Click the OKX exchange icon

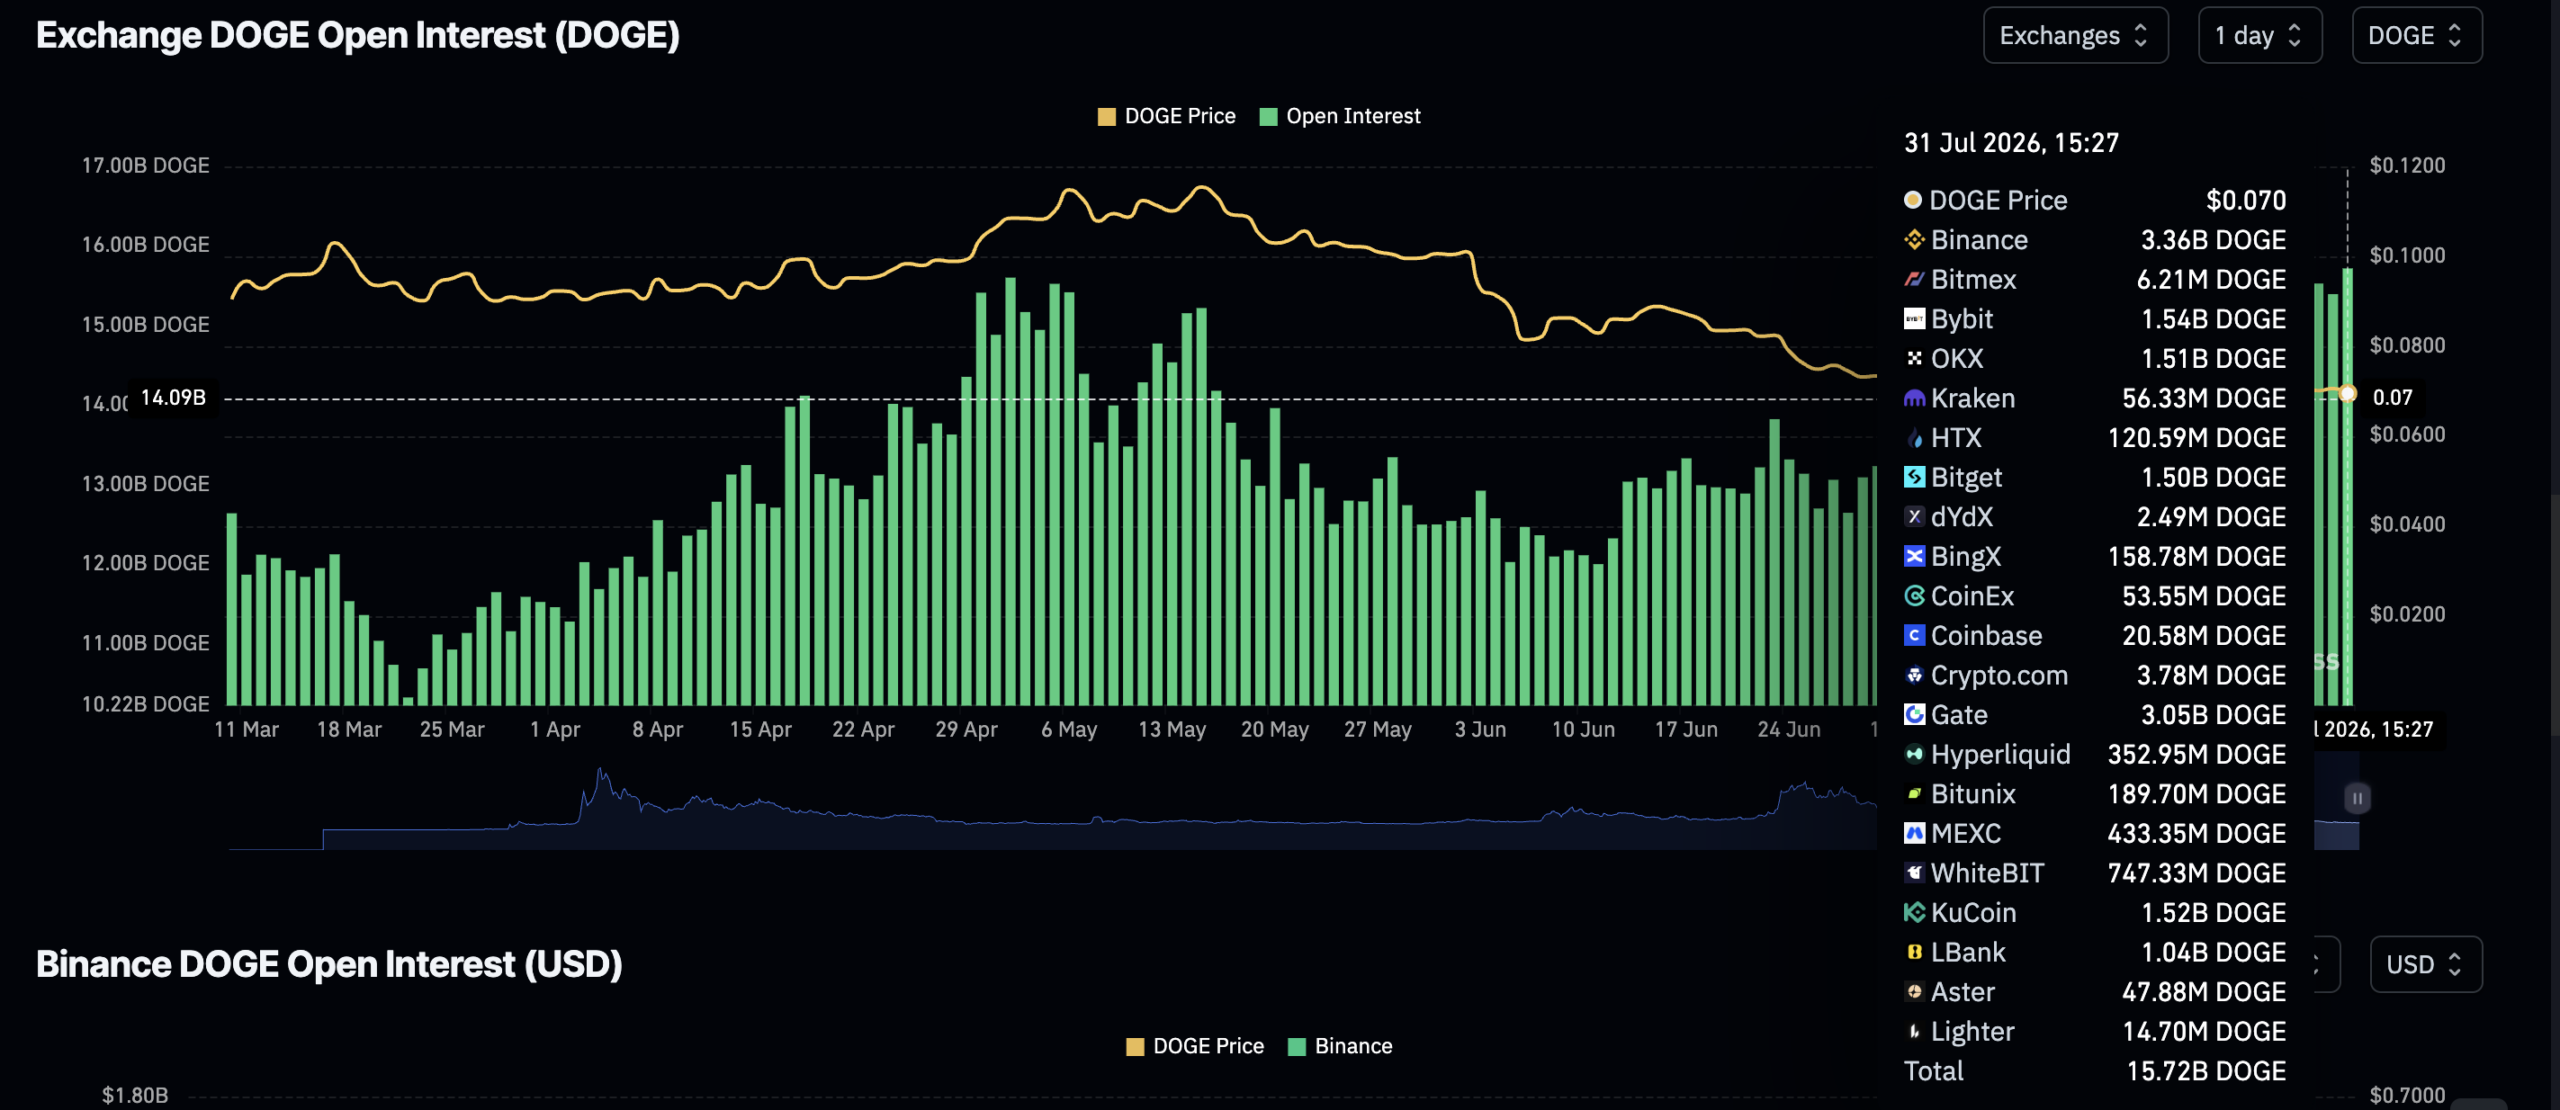click(x=1914, y=358)
